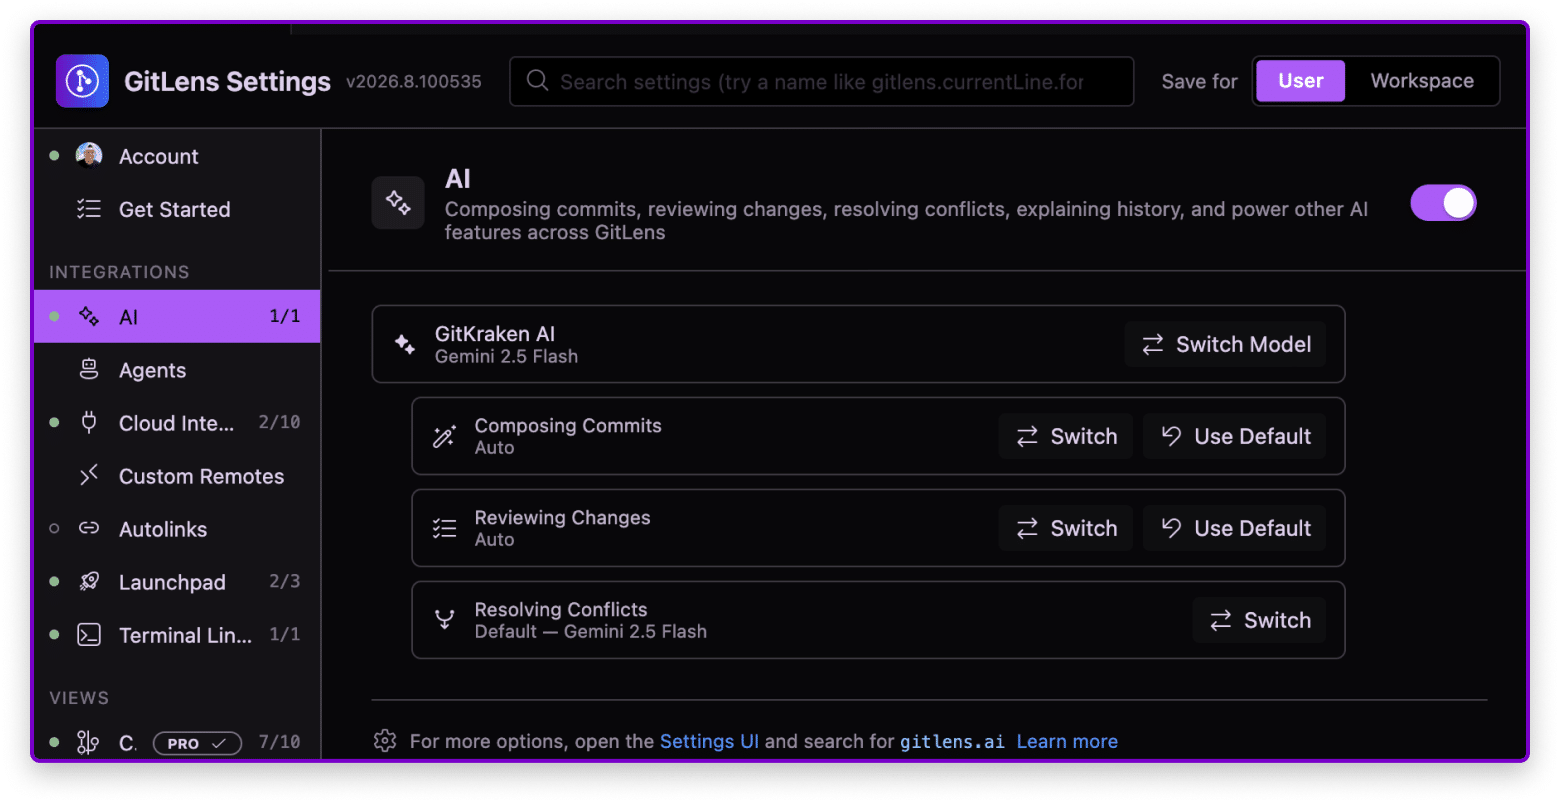This screenshot has height=803, width=1560.
Task: Click the 7/10 count in Views
Action: pos(279,741)
